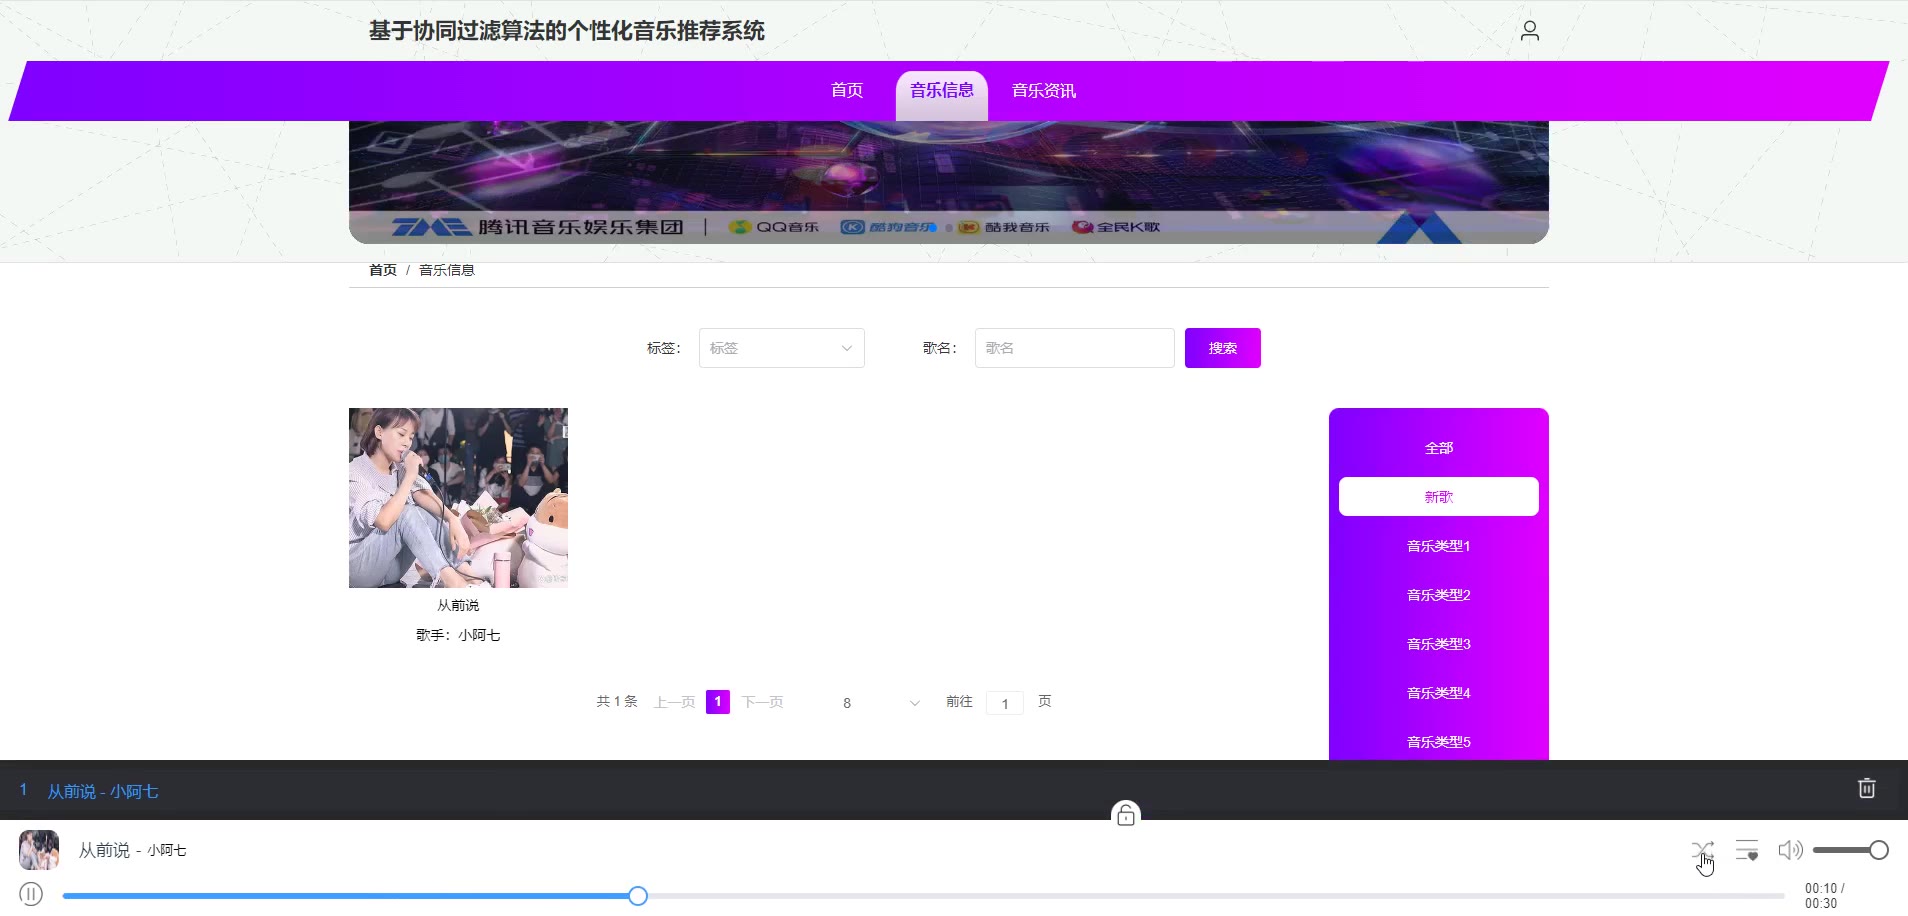Viewport: 1908px width, 916px height.
Task: Click the 歌名 search input field
Action: 1075,348
